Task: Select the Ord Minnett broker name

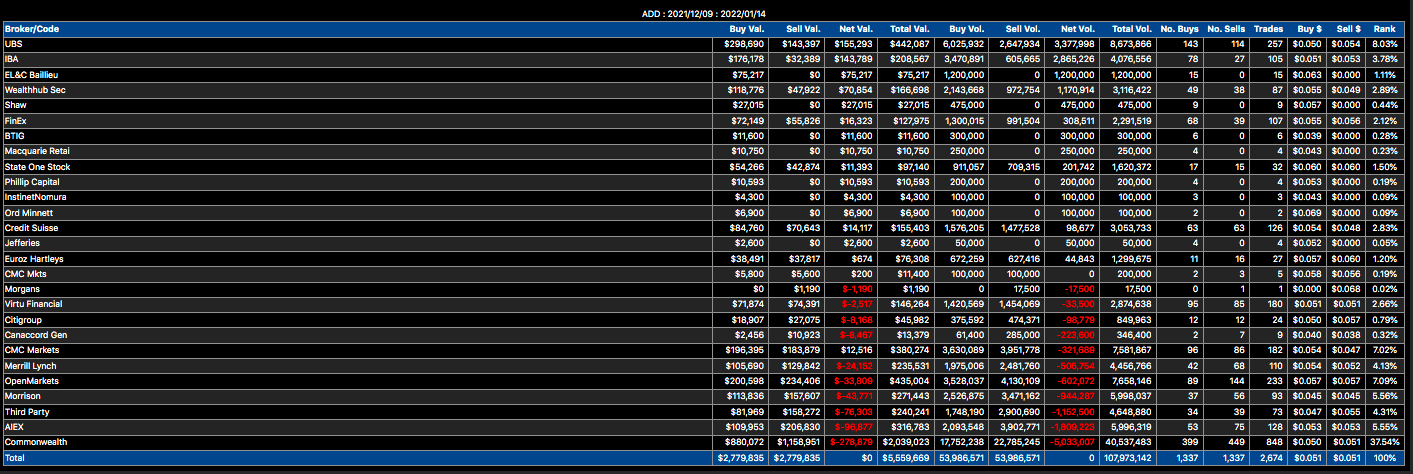Action: point(28,212)
